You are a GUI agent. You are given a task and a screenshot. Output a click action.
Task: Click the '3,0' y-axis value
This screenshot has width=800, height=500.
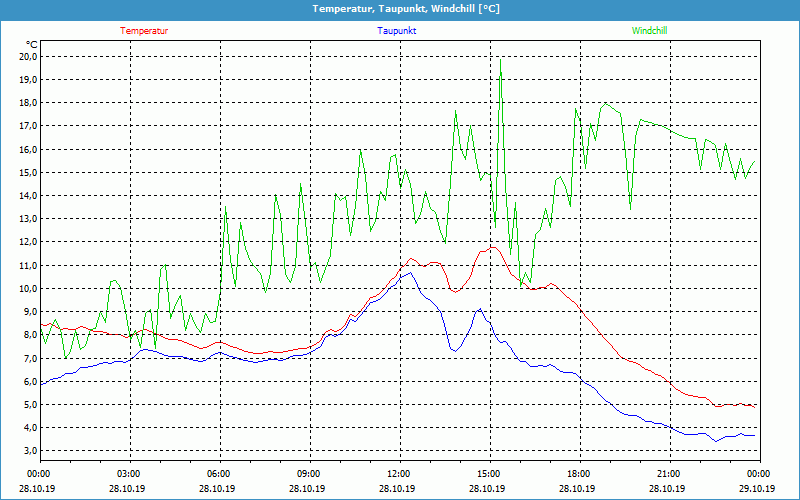tap(30, 451)
